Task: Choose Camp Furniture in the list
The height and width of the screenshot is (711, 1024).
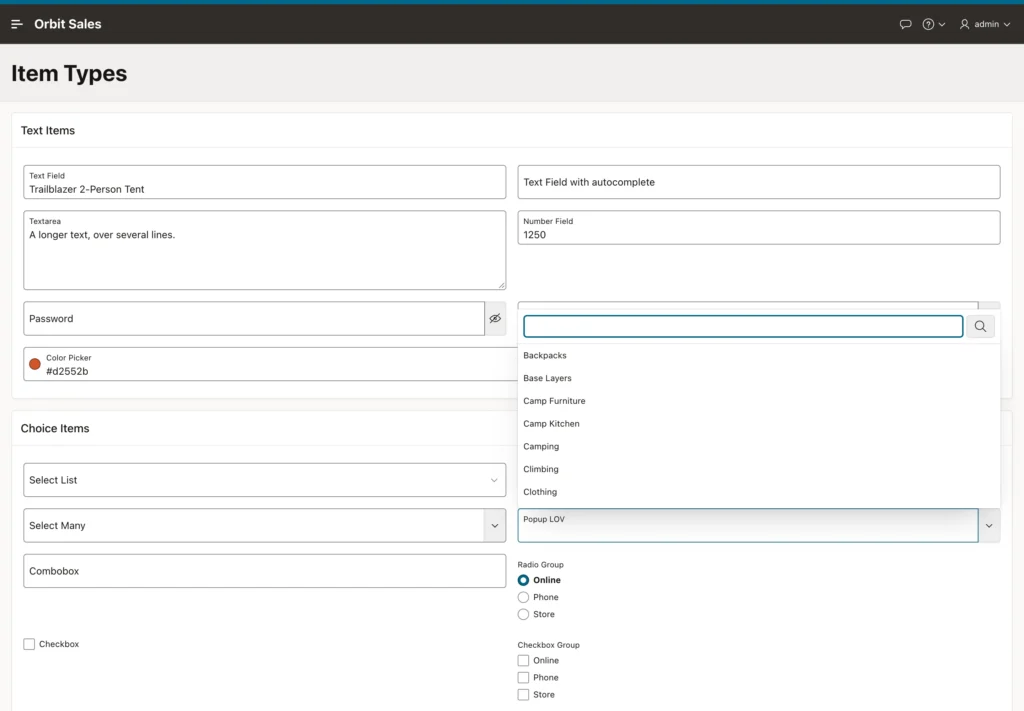Action: click(759, 401)
